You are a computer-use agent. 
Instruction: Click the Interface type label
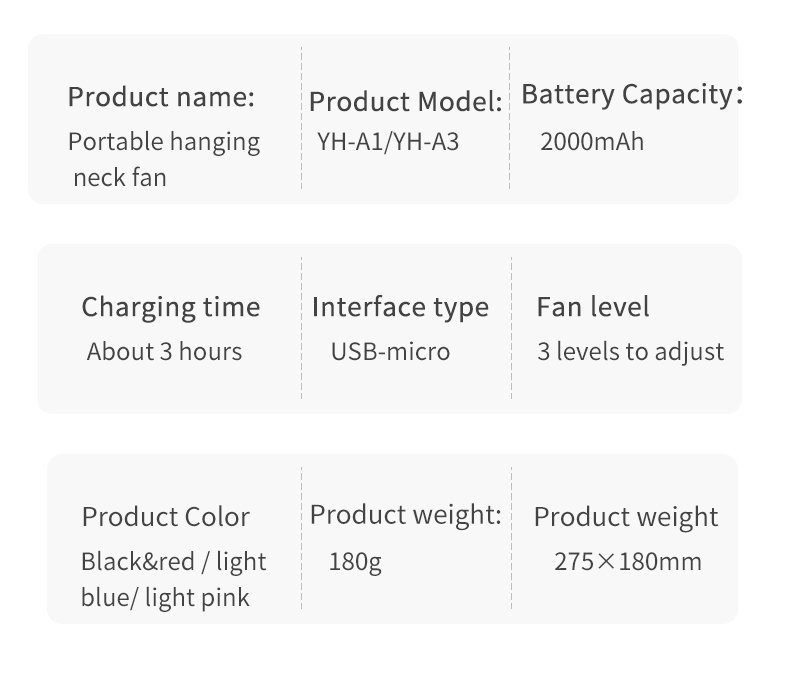401,307
